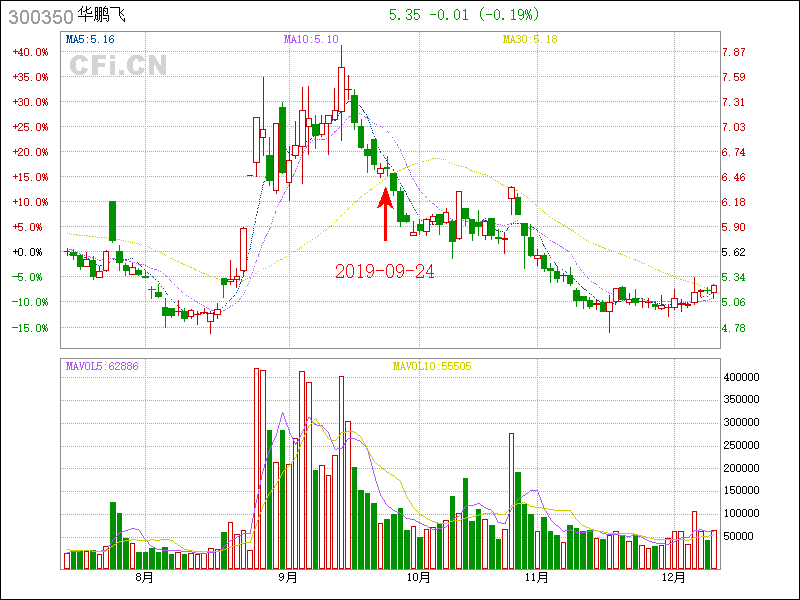The image size is (800, 600).
Task: Click the MAVOL10:55505 volume label
Action: click(431, 366)
